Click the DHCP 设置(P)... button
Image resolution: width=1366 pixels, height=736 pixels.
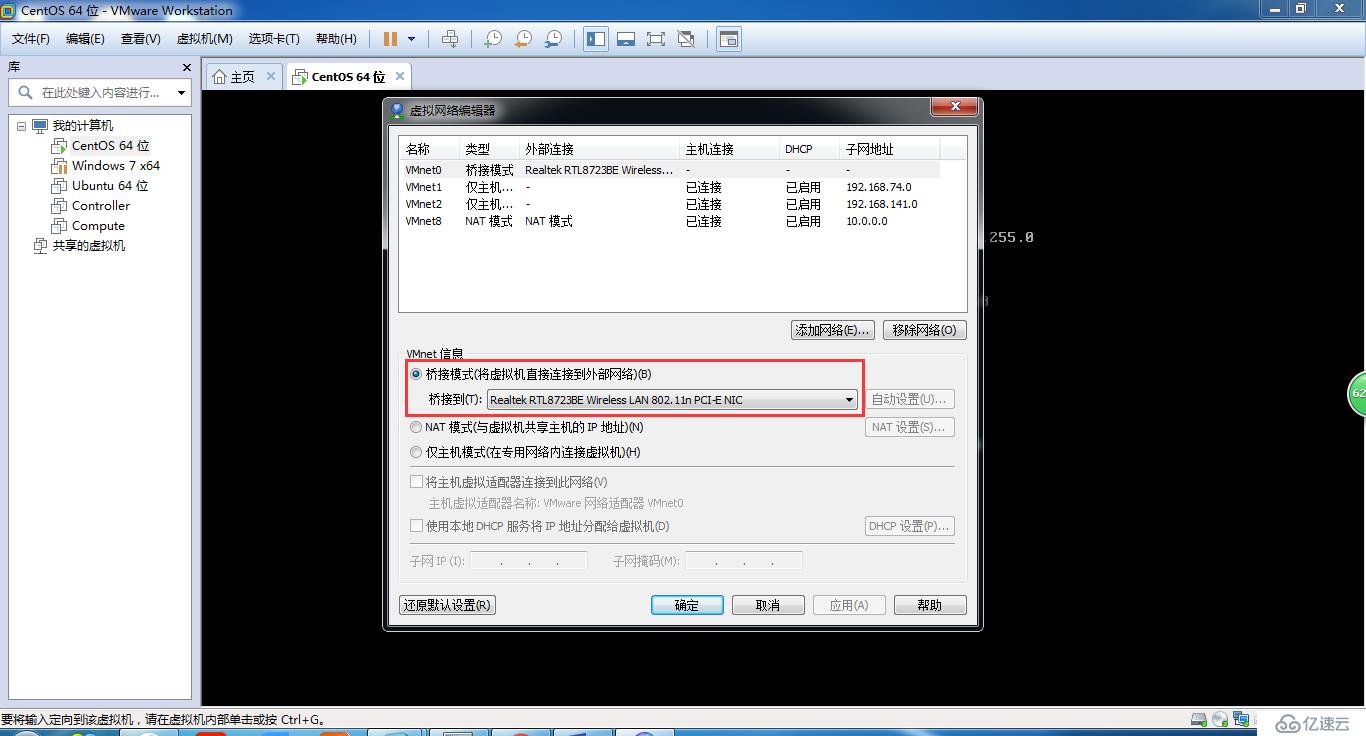tap(909, 526)
